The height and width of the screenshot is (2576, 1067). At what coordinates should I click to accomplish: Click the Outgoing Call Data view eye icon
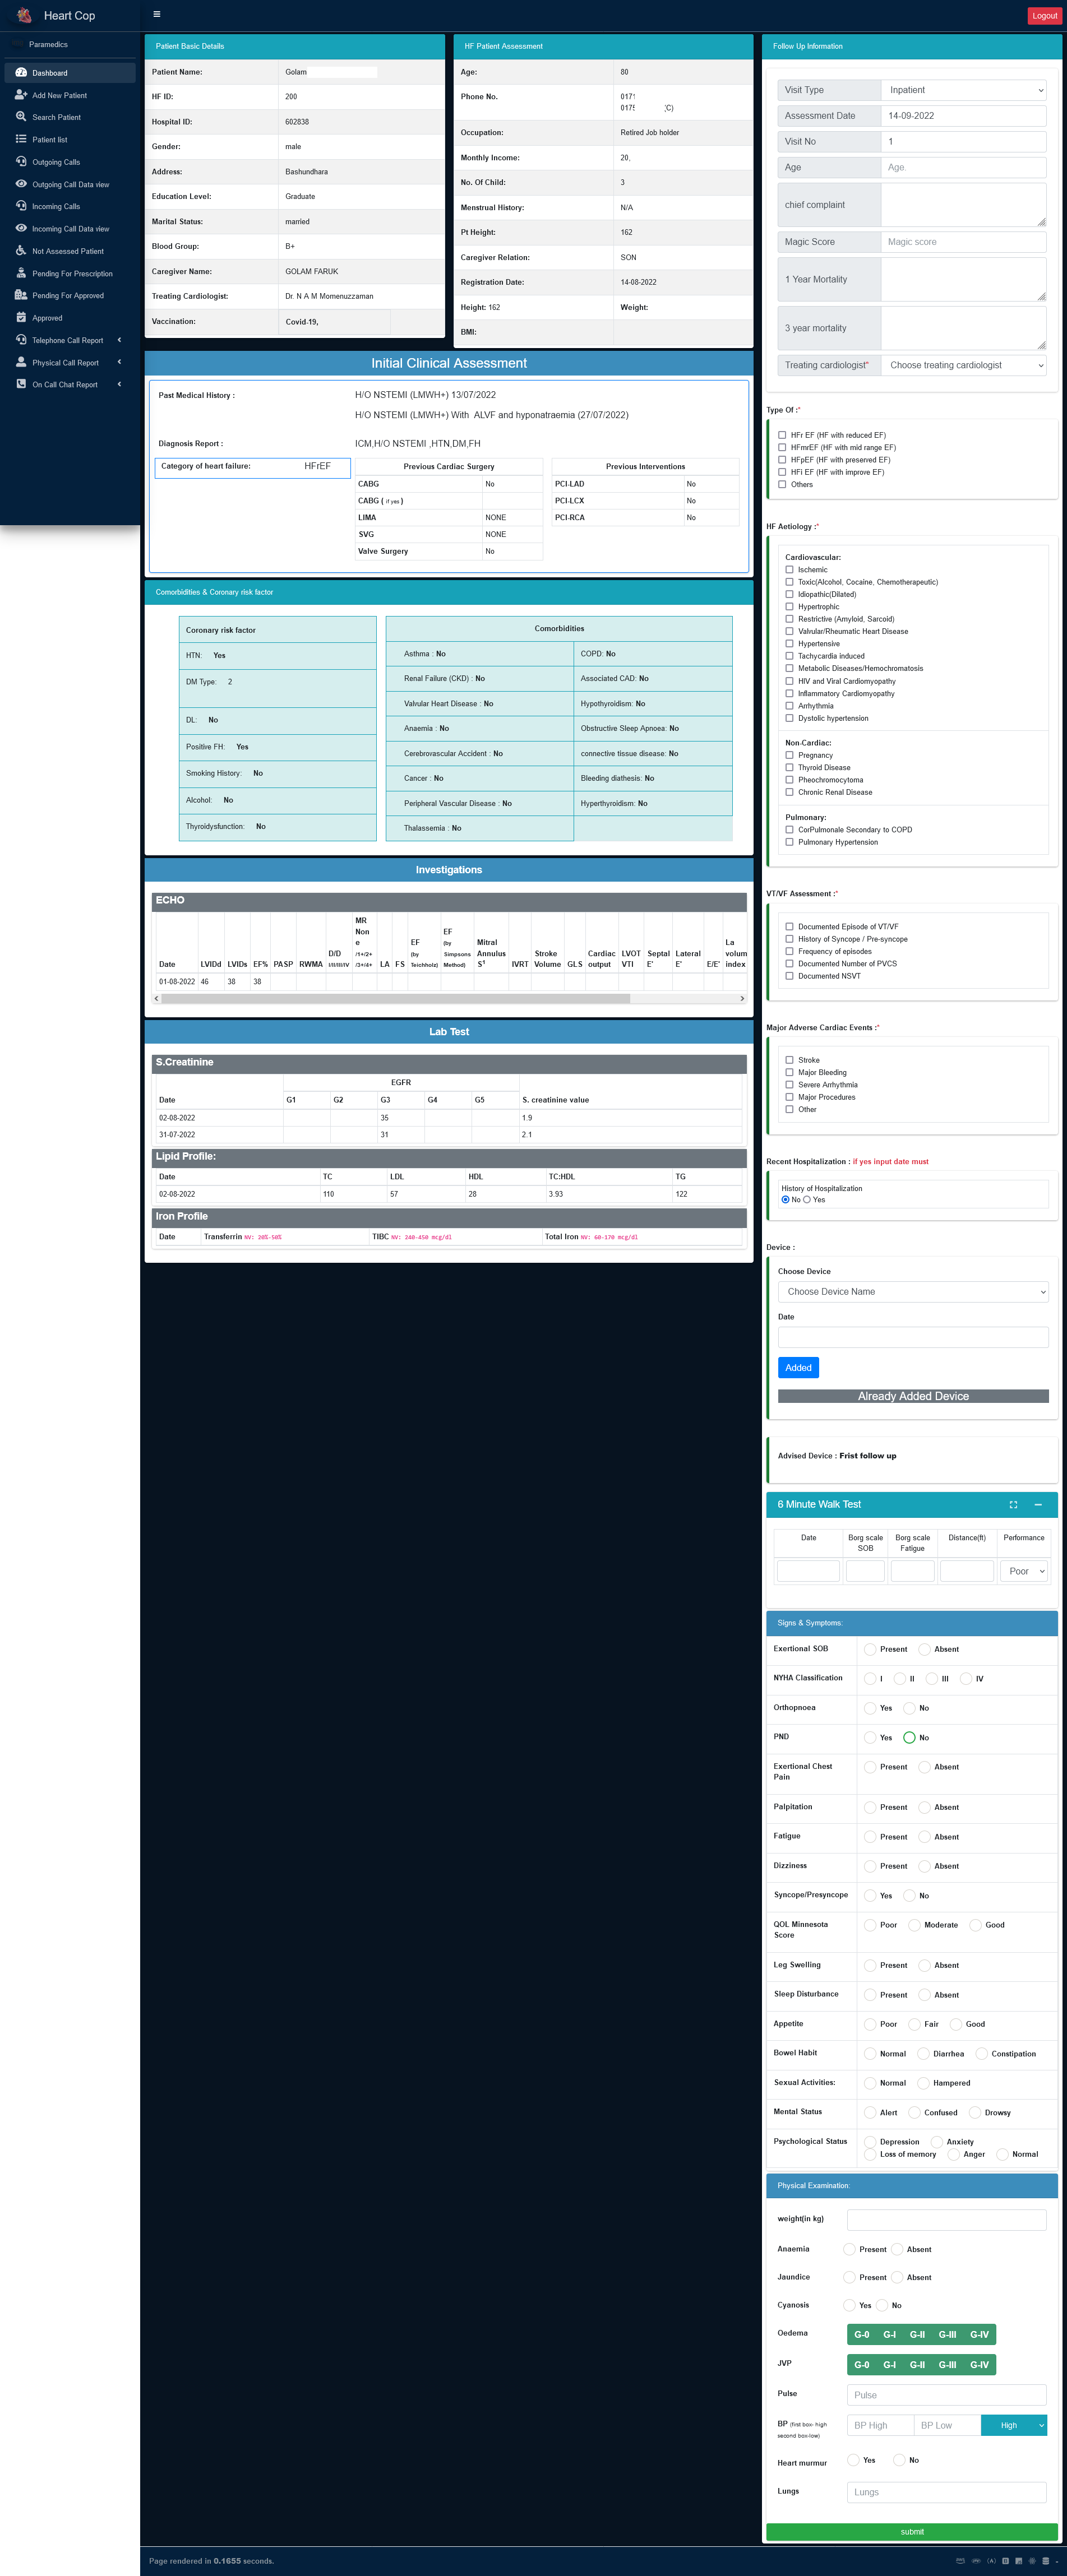[21, 184]
